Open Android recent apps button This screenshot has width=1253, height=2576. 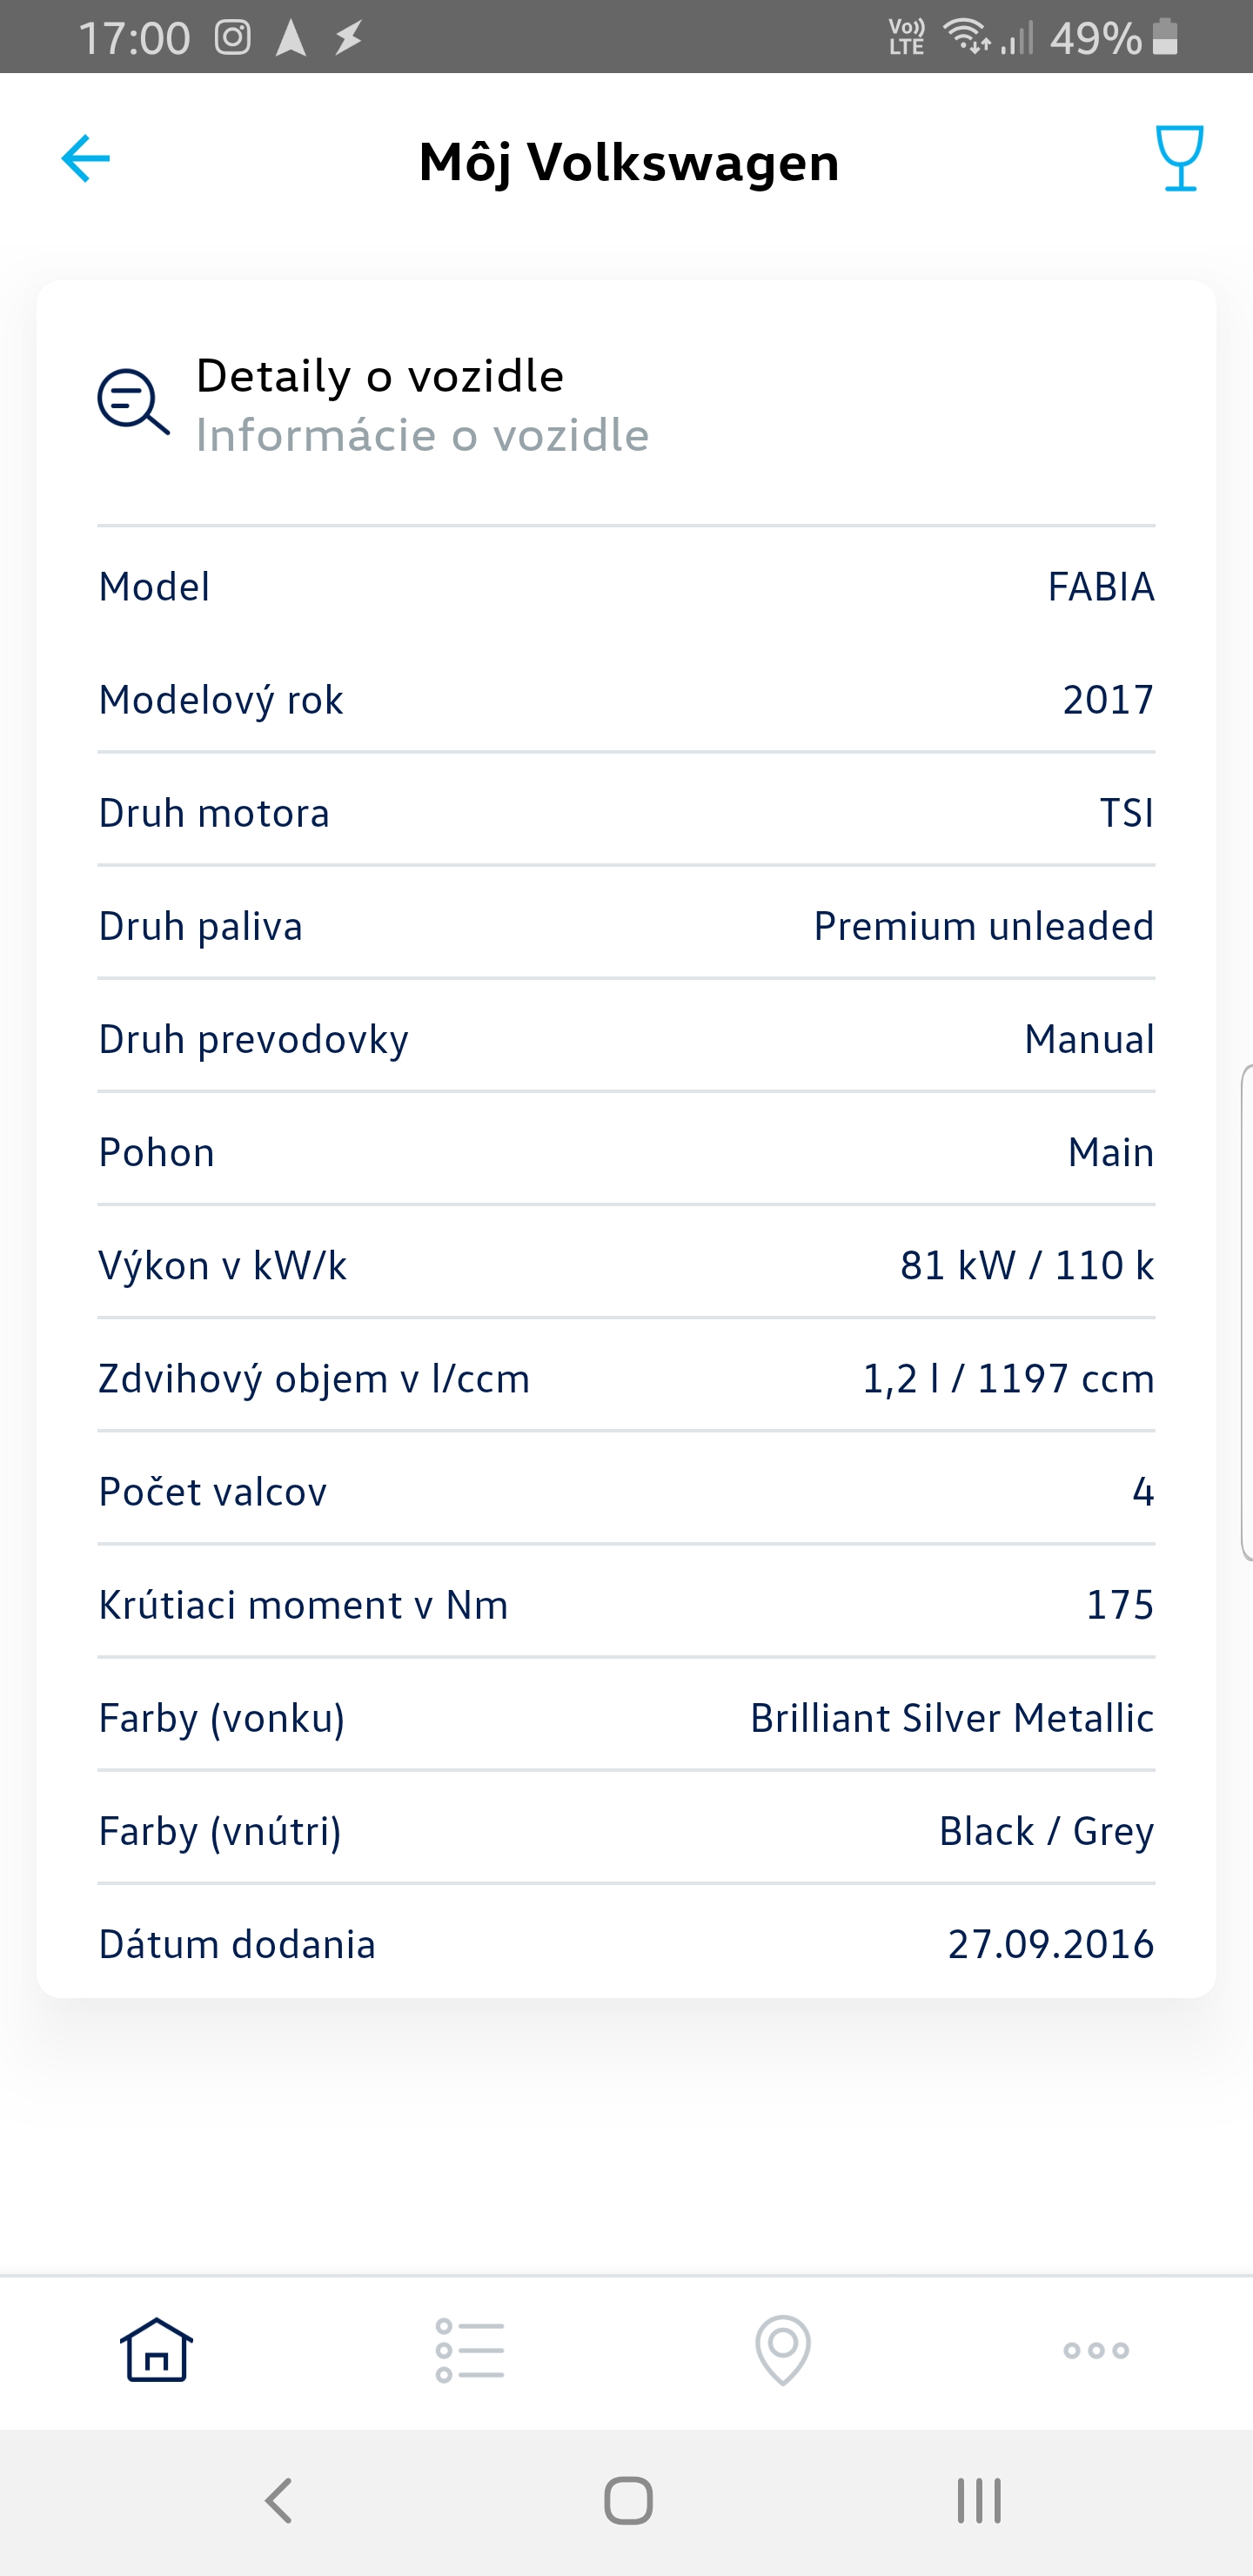point(979,2501)
